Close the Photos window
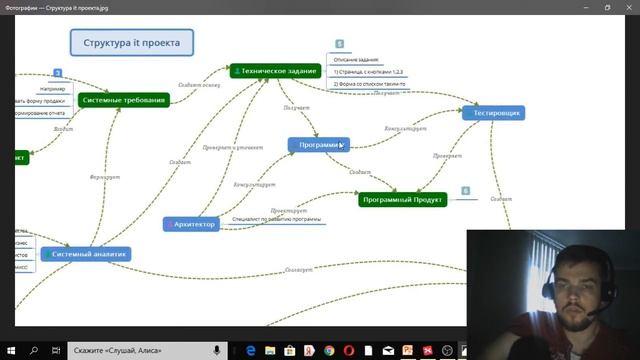The height and width of the screenshot is (360, 640). coord(629,7)
